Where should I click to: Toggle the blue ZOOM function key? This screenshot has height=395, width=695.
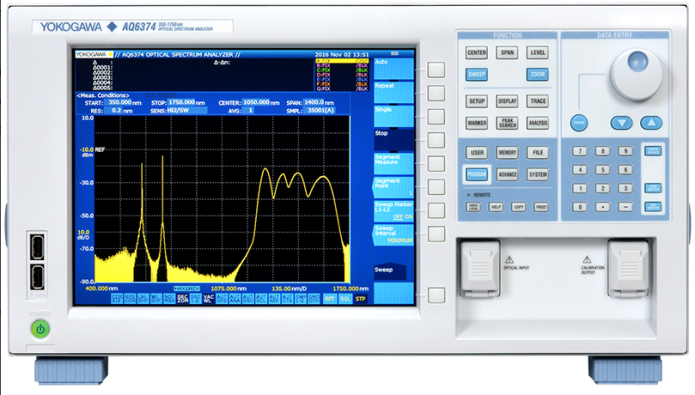pyautogui.click(x=537, y=74)
